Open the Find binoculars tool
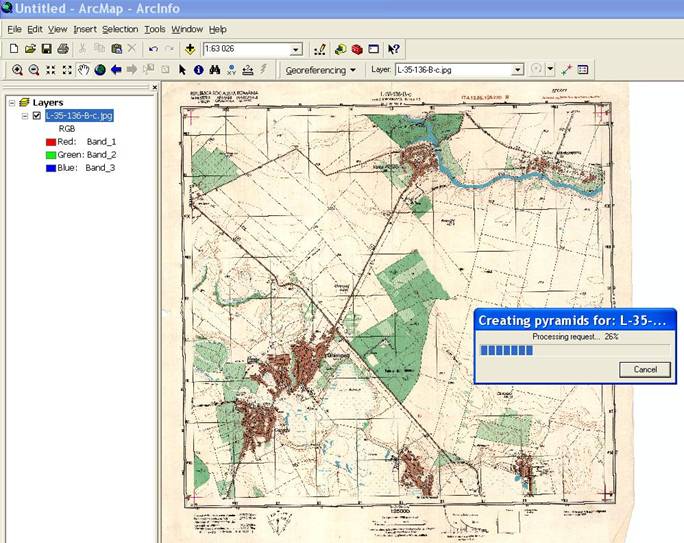684x543 pixels. pyautogui.click(x=214, y=70)
